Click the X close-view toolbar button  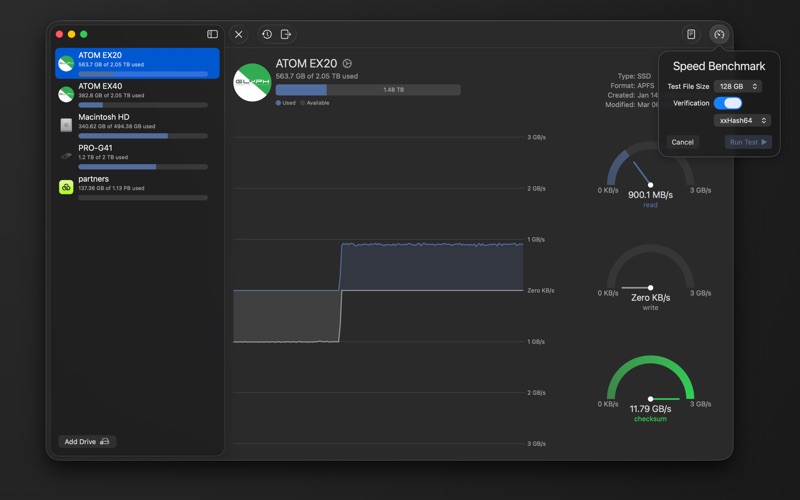pos(239,34)
